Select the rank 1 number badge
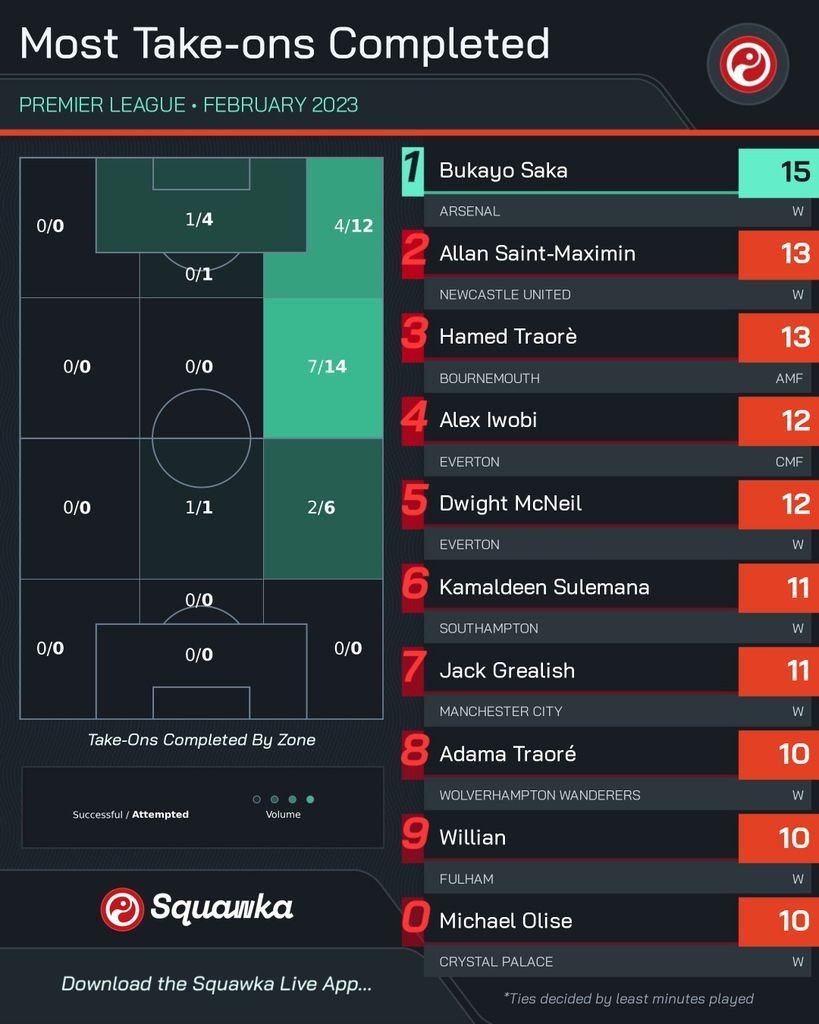This screenshot has height=1024, width=819. point(413,171)
